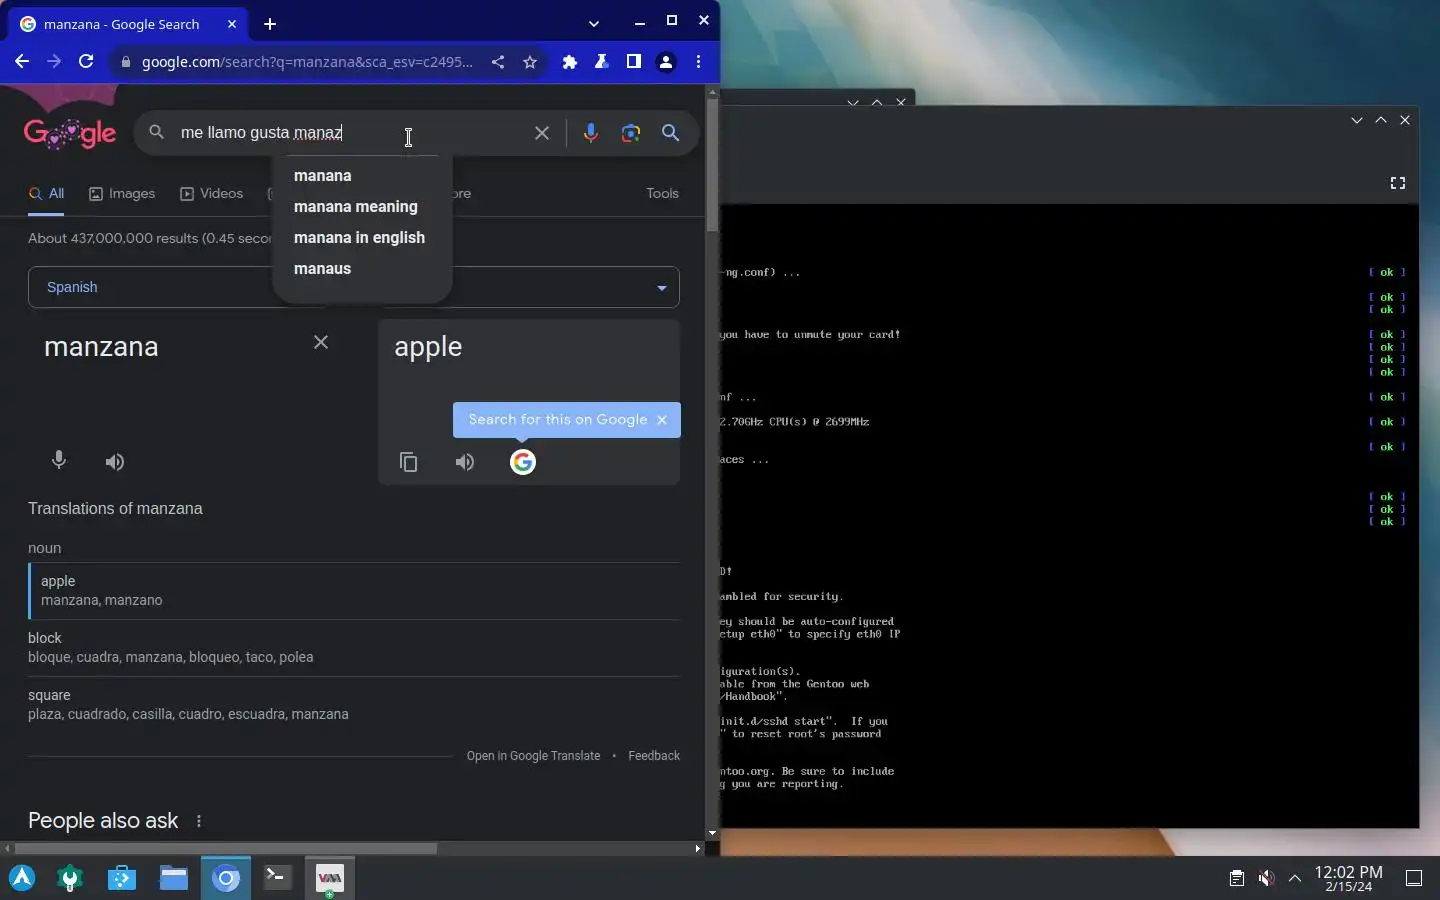Focus Chrome from the taskbar
The image size is (1440, 900).
click(226, 878)
